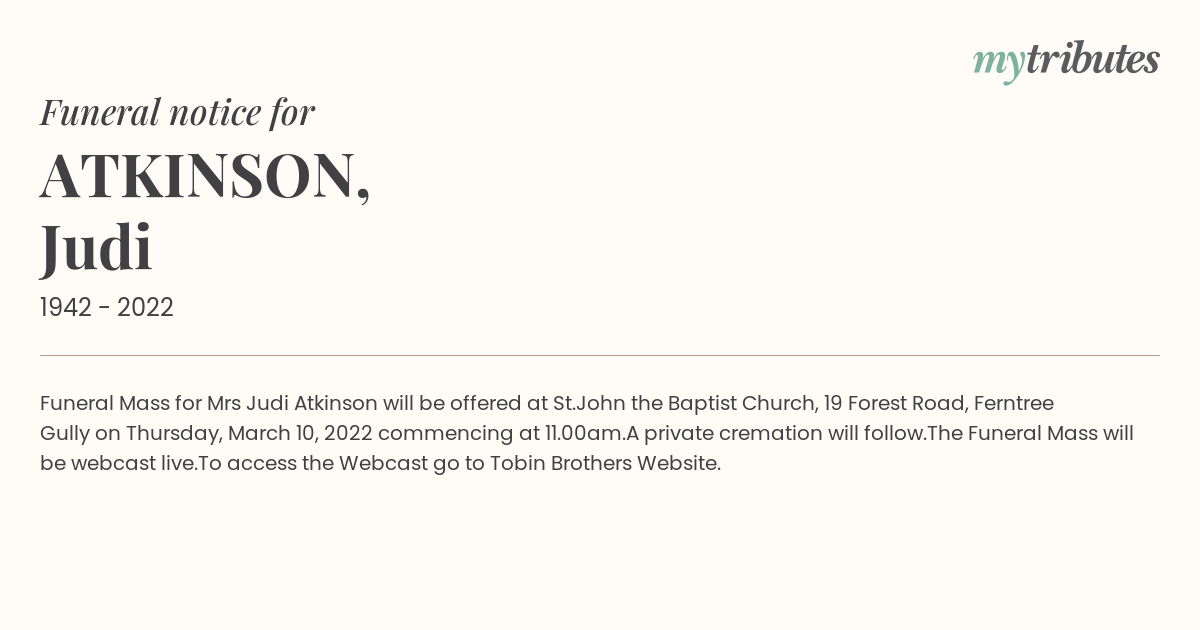The height and width of the screenshot is (630, 1200).
Task: Click the 'my' part of logo
Action: click(999, 63)
